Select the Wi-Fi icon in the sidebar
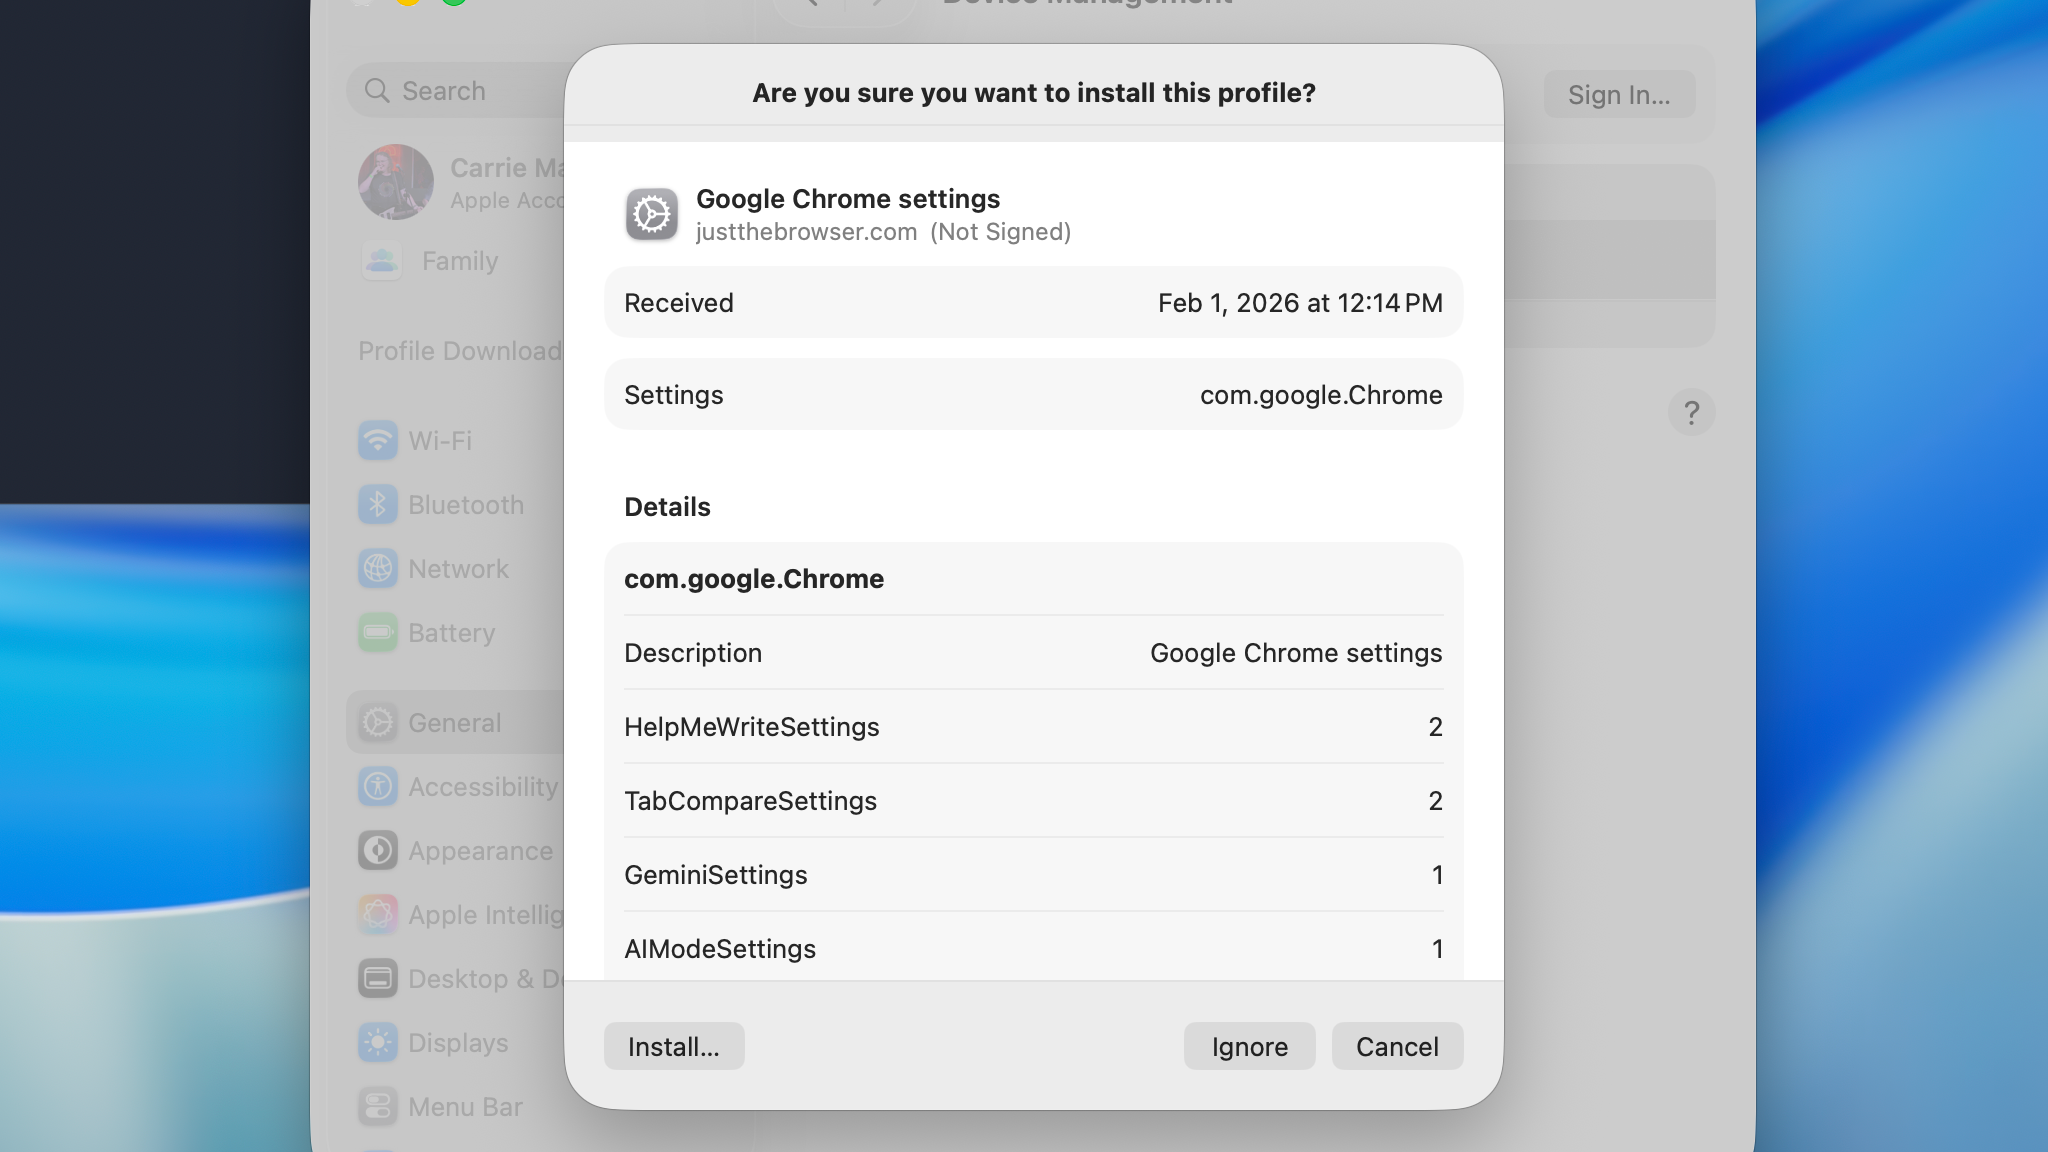2048x1152 pixels. [x=377, y=441]
